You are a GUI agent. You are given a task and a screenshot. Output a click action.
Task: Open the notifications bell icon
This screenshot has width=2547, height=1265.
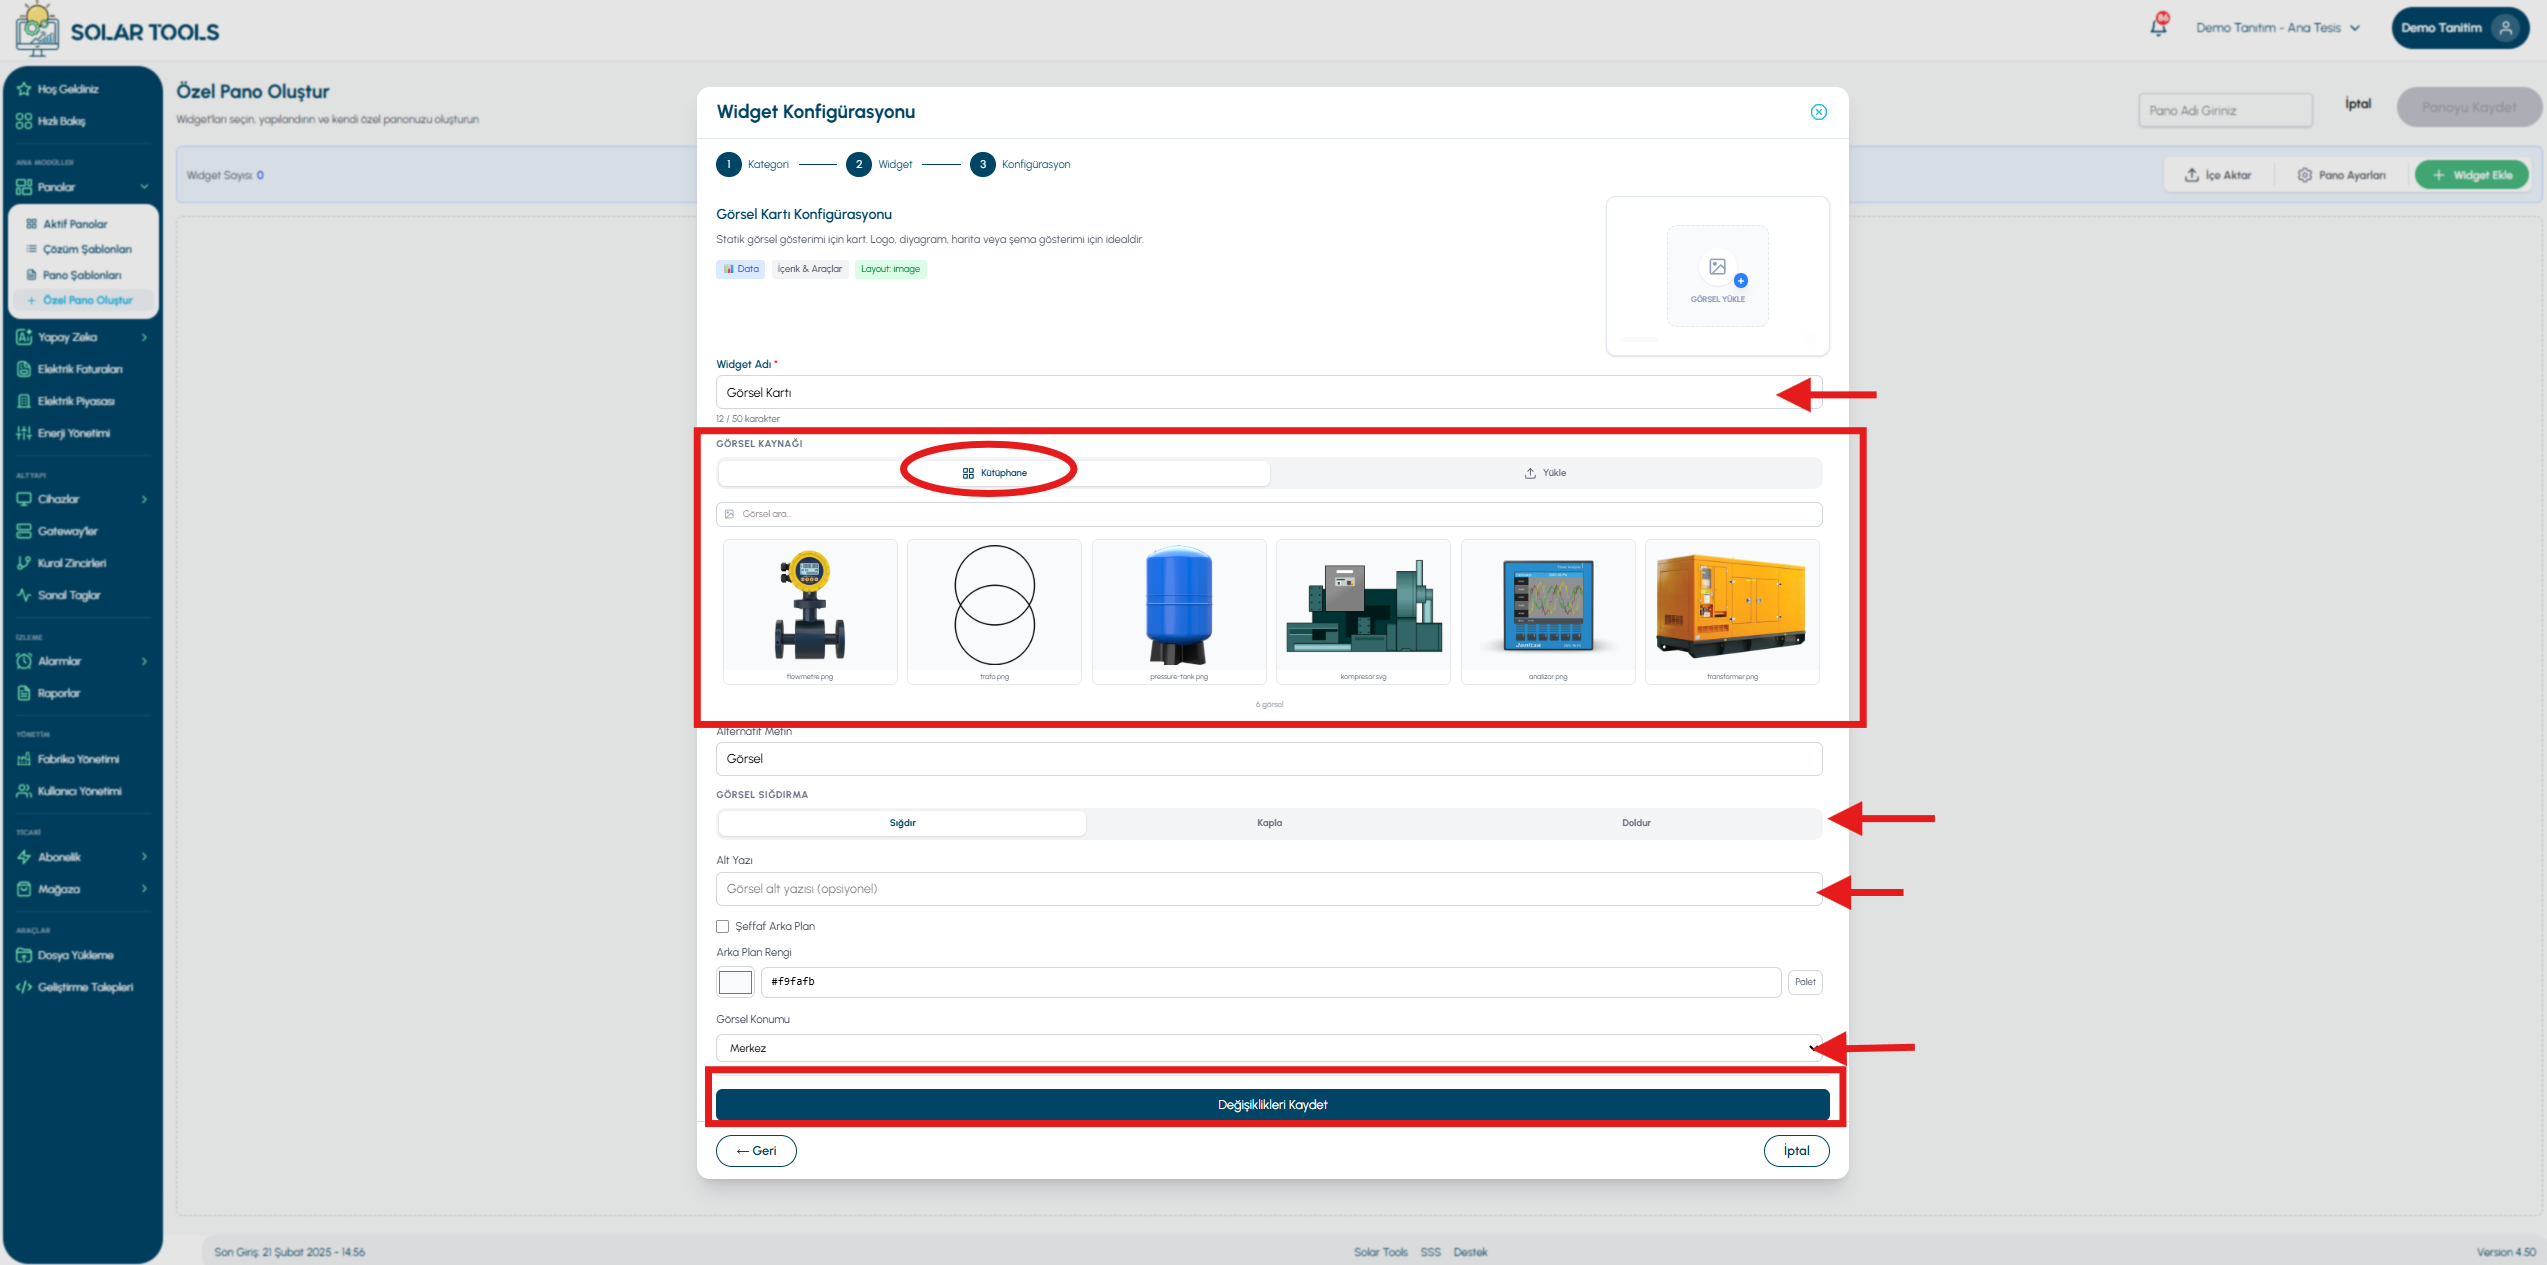[2158, 27]
